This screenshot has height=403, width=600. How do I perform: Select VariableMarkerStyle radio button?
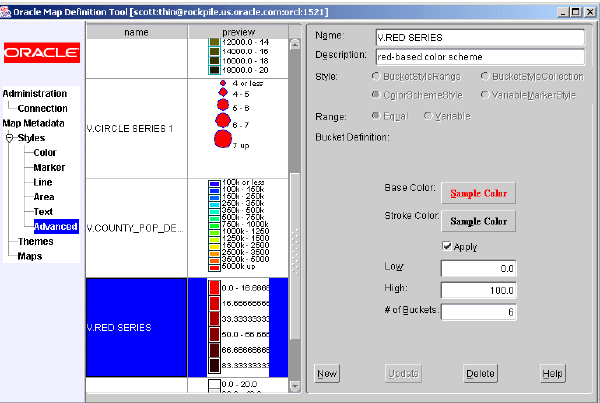[x=528, y=95]
